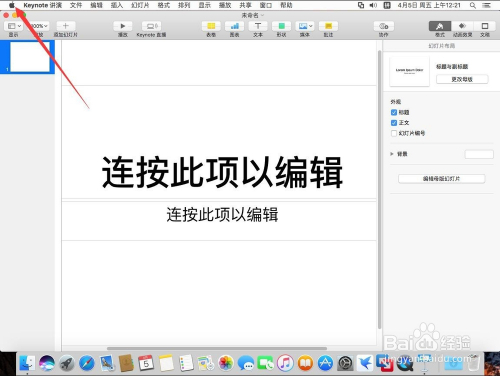
Task: Enable the 幻灯片编号 slide number checkbox
Action: pyautogui.click(x=394, y=133)
